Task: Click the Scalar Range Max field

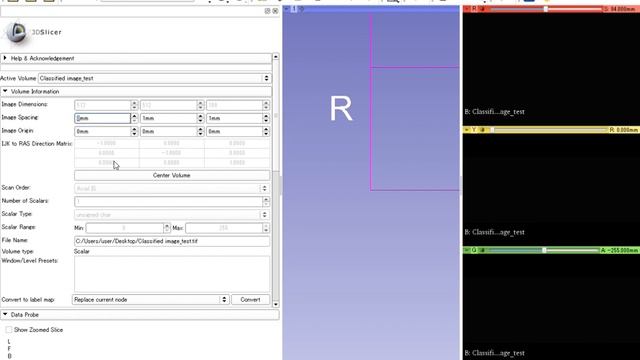Action: coord(224,228)
